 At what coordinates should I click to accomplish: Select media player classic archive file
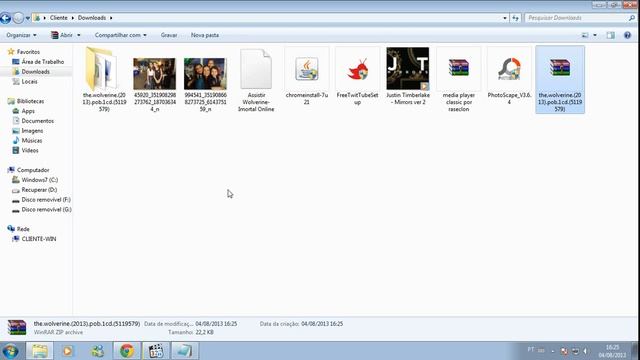tap(458, 68)
